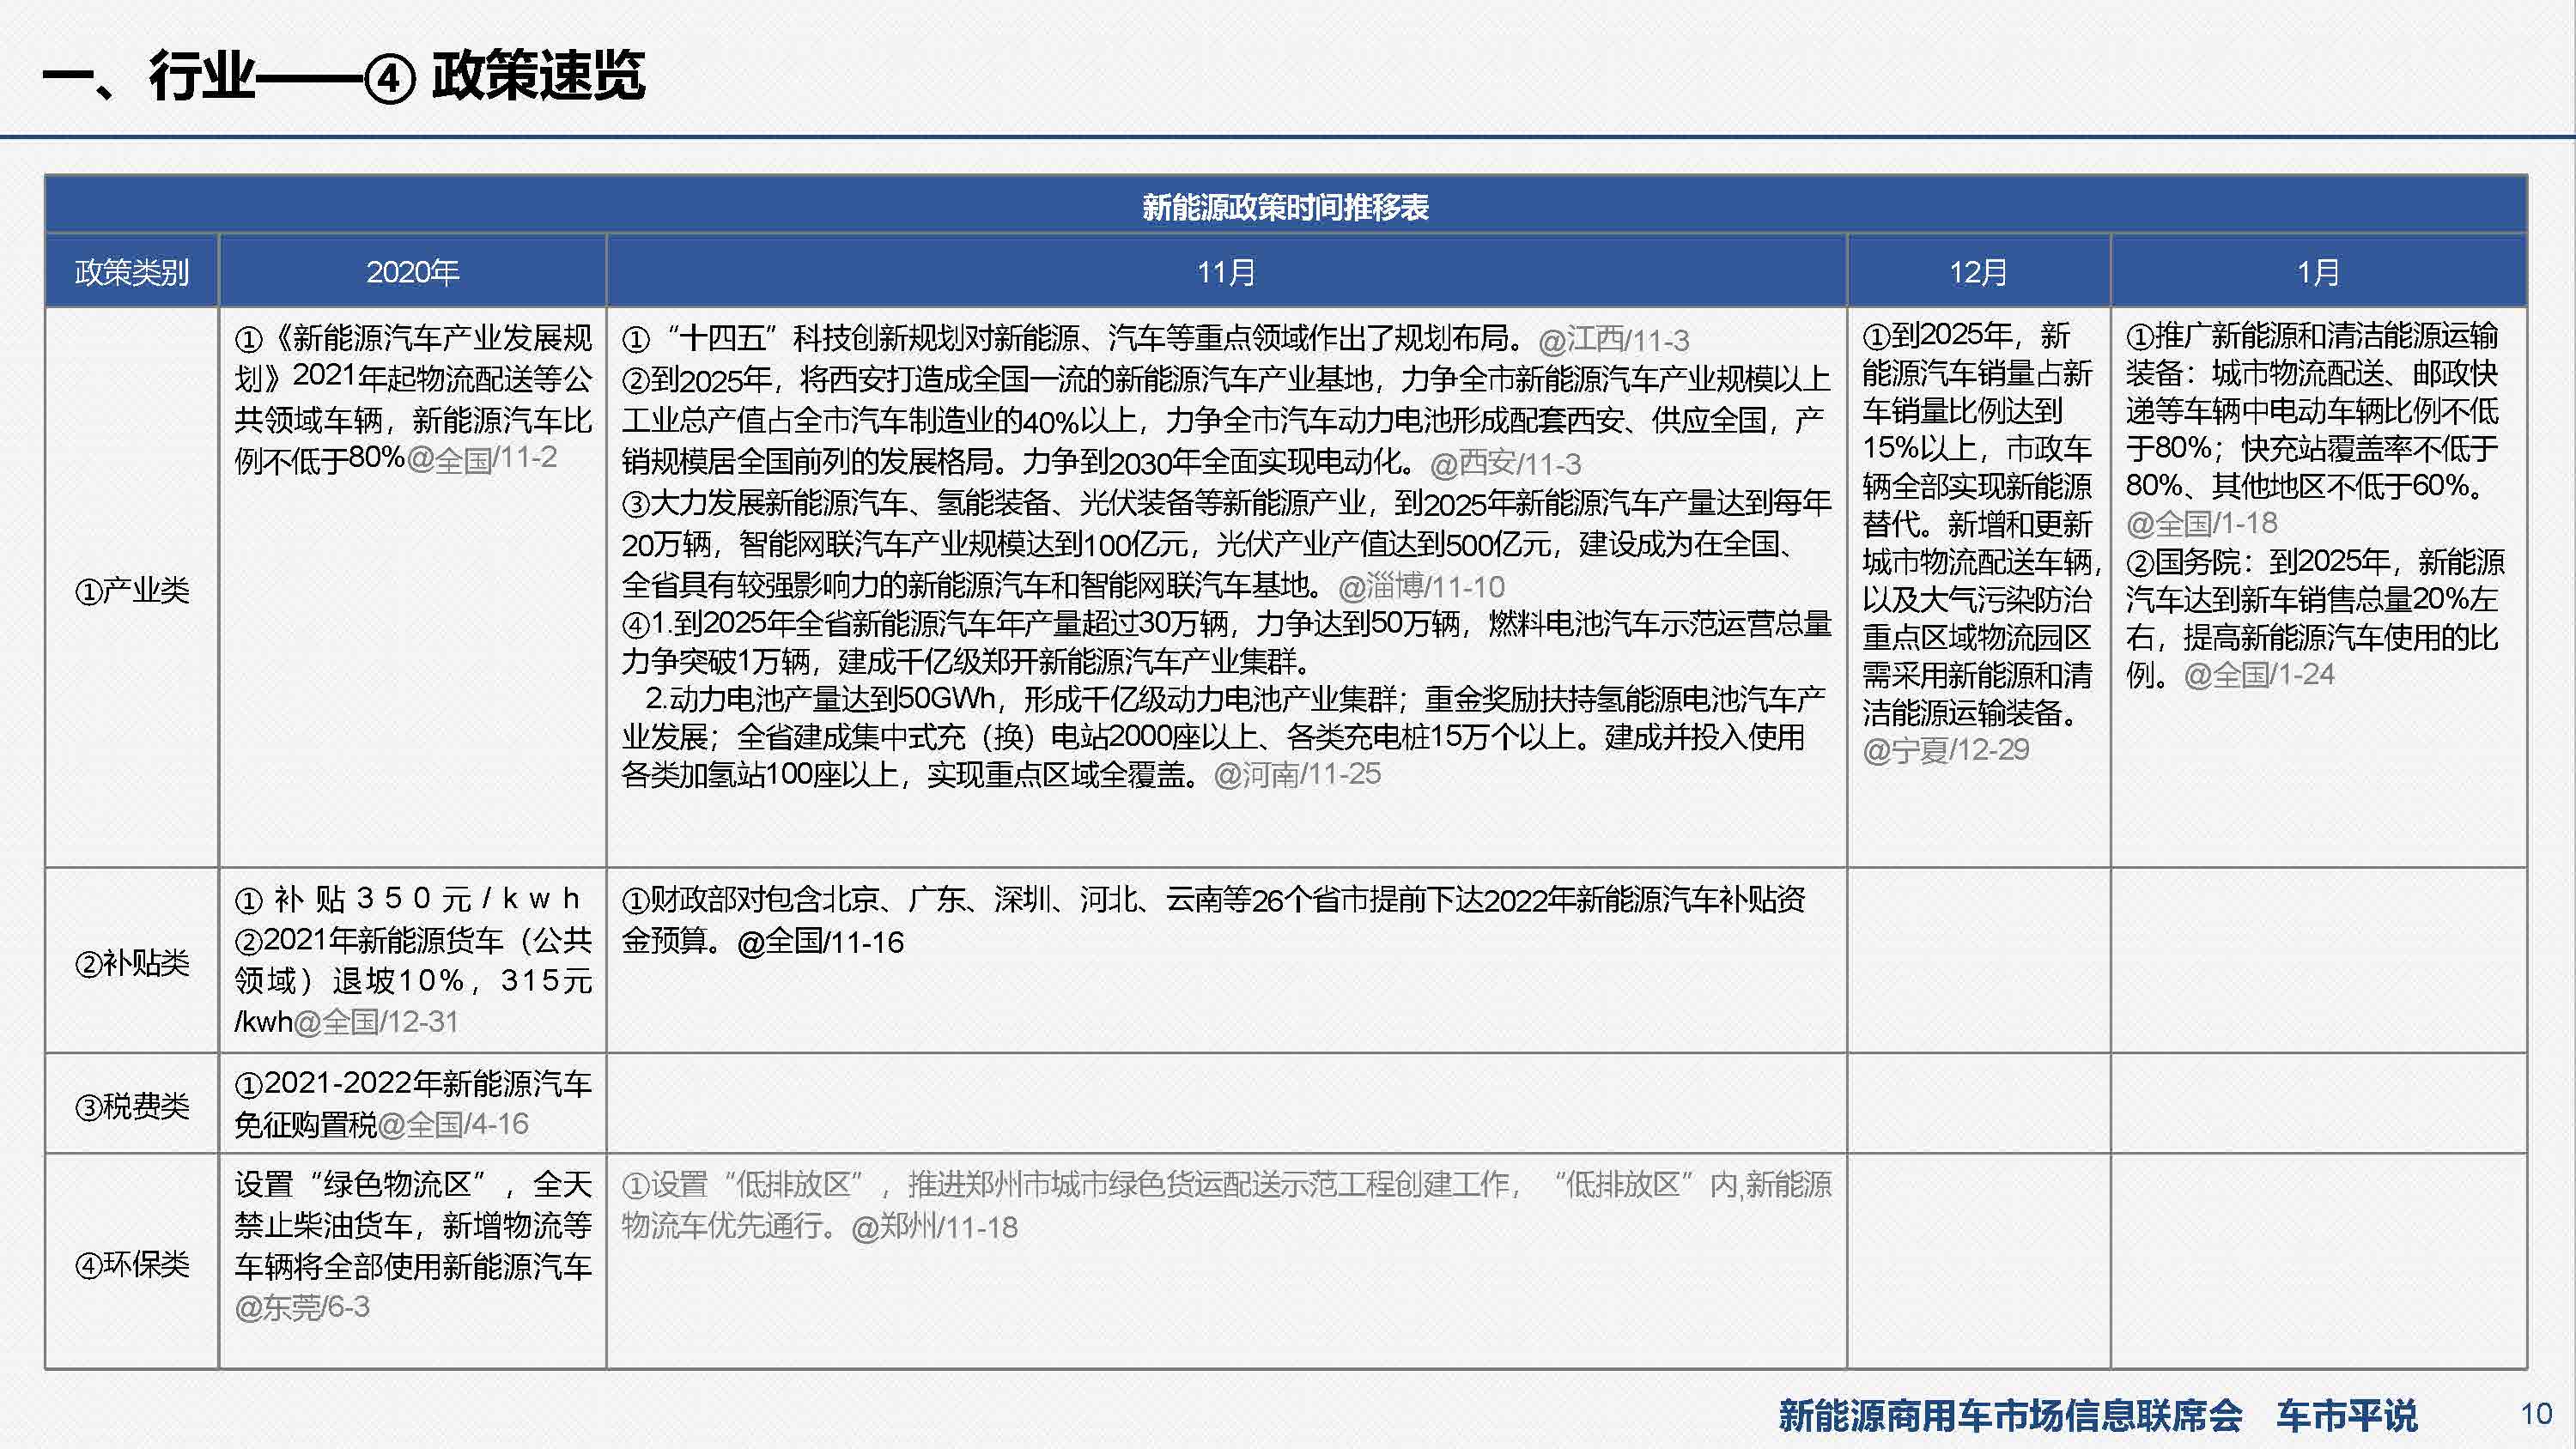This screenshot has height=1449, width=2576.
Task: Click the @河南/11-25 source tag
Action: click(x=1297, y=774)
